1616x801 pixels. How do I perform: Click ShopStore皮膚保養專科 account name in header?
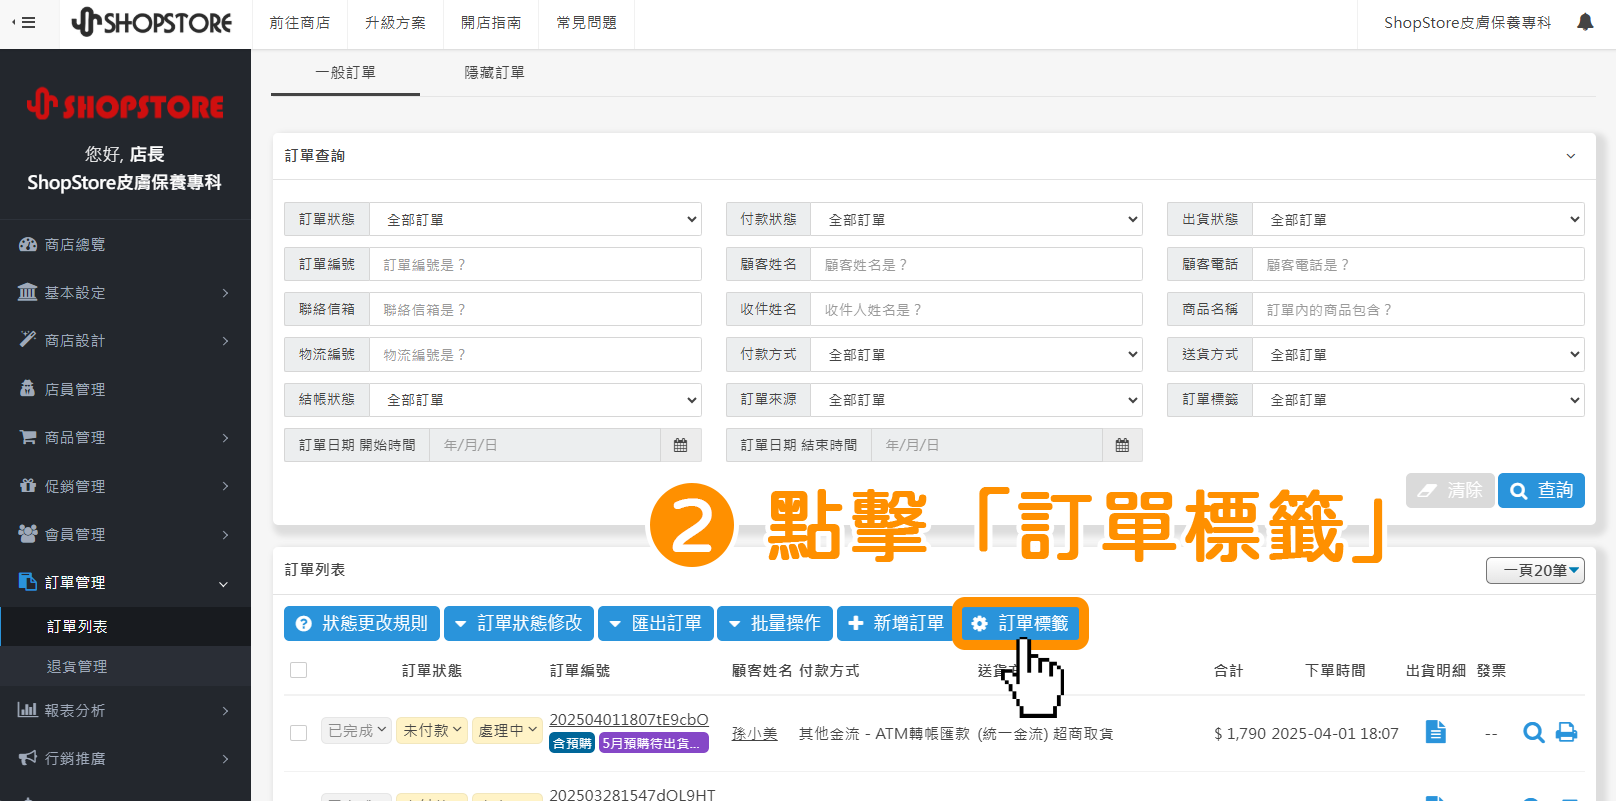tap(1467, 22)
